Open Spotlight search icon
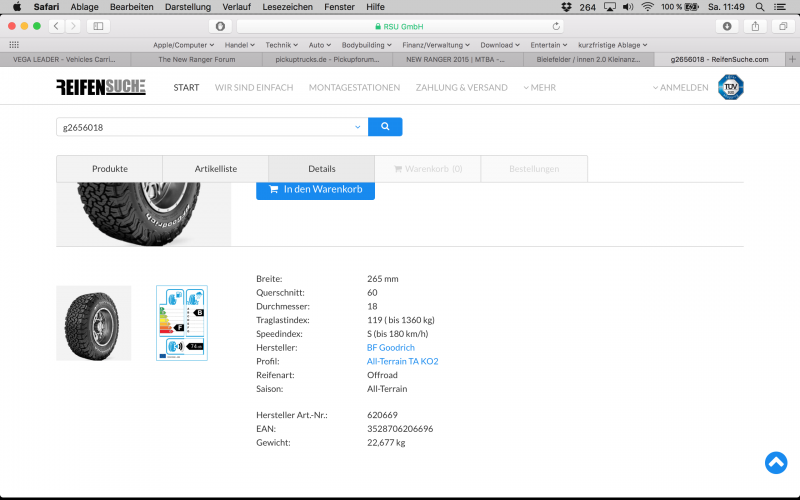Image resolution: width=800 pixels, height=500 pixels. [x=760, y=7]
